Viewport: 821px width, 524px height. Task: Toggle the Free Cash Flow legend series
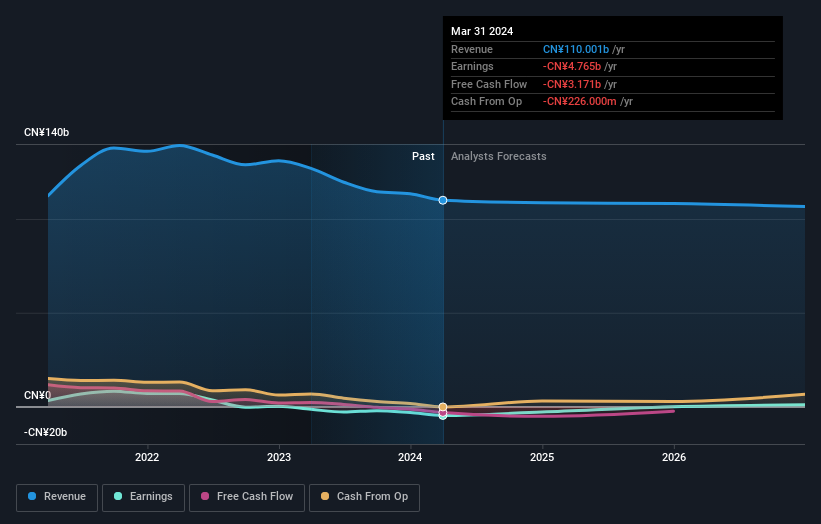point(247,497)
